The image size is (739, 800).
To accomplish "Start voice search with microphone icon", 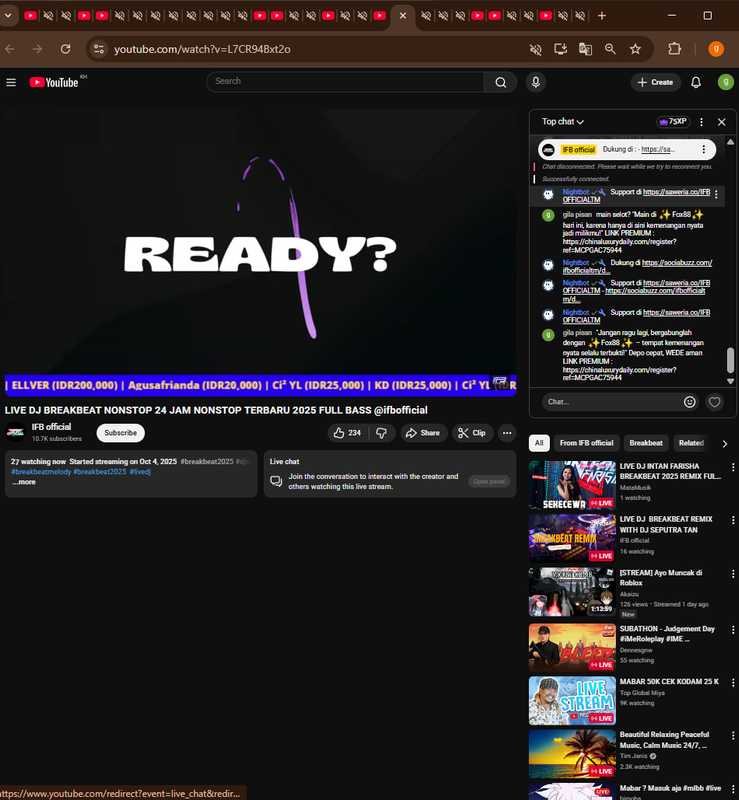I will (535, 82).
